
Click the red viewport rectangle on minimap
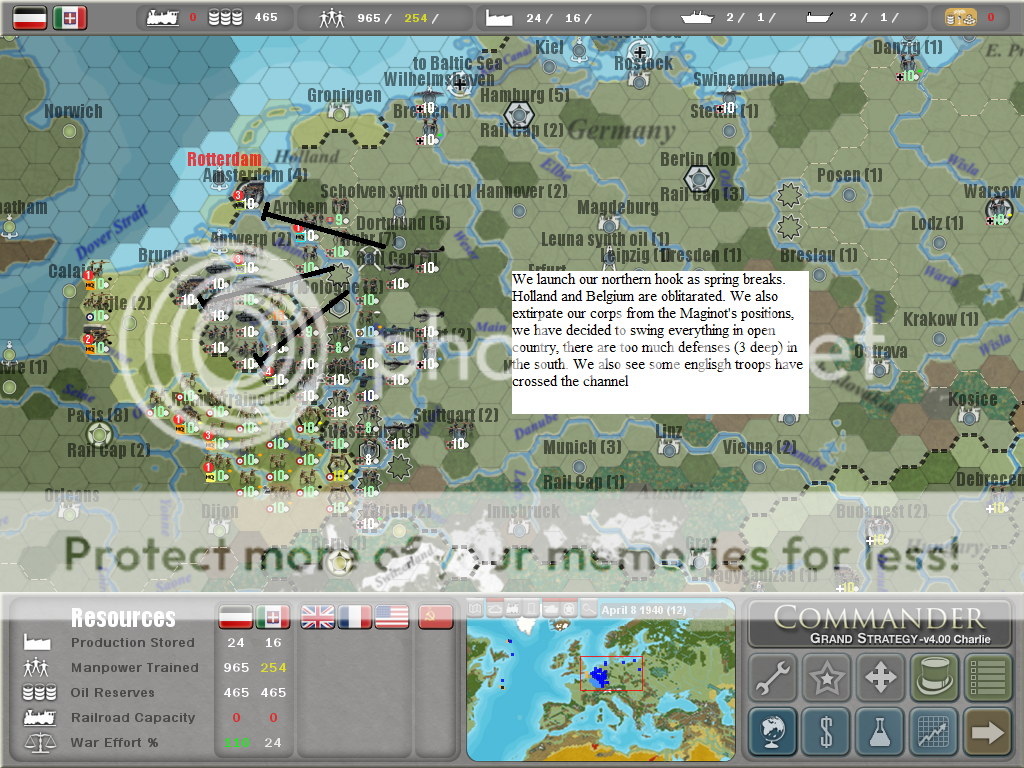tap(611, 673)
